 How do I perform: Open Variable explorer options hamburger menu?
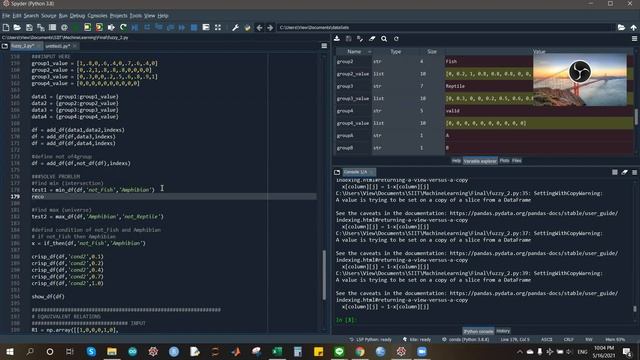point(634,38)
